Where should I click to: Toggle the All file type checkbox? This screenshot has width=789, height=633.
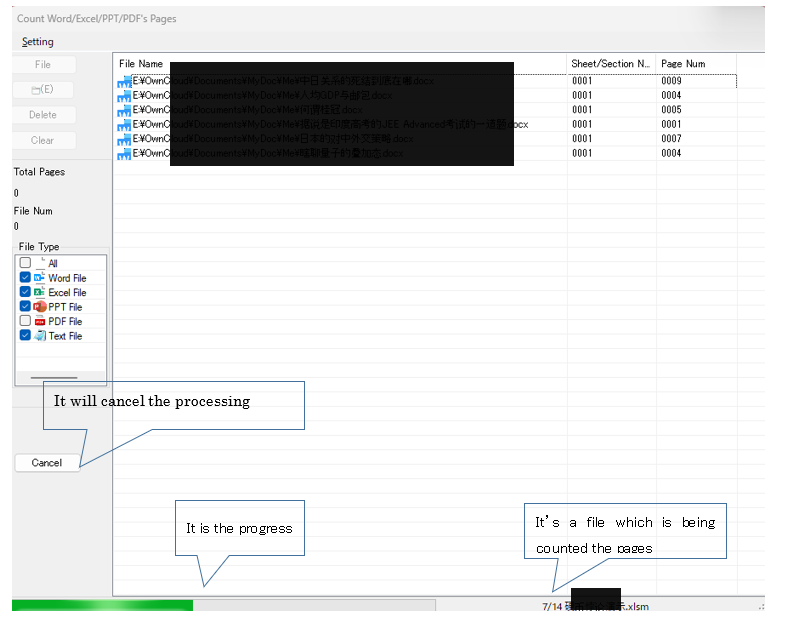click(x=25, y=263)
